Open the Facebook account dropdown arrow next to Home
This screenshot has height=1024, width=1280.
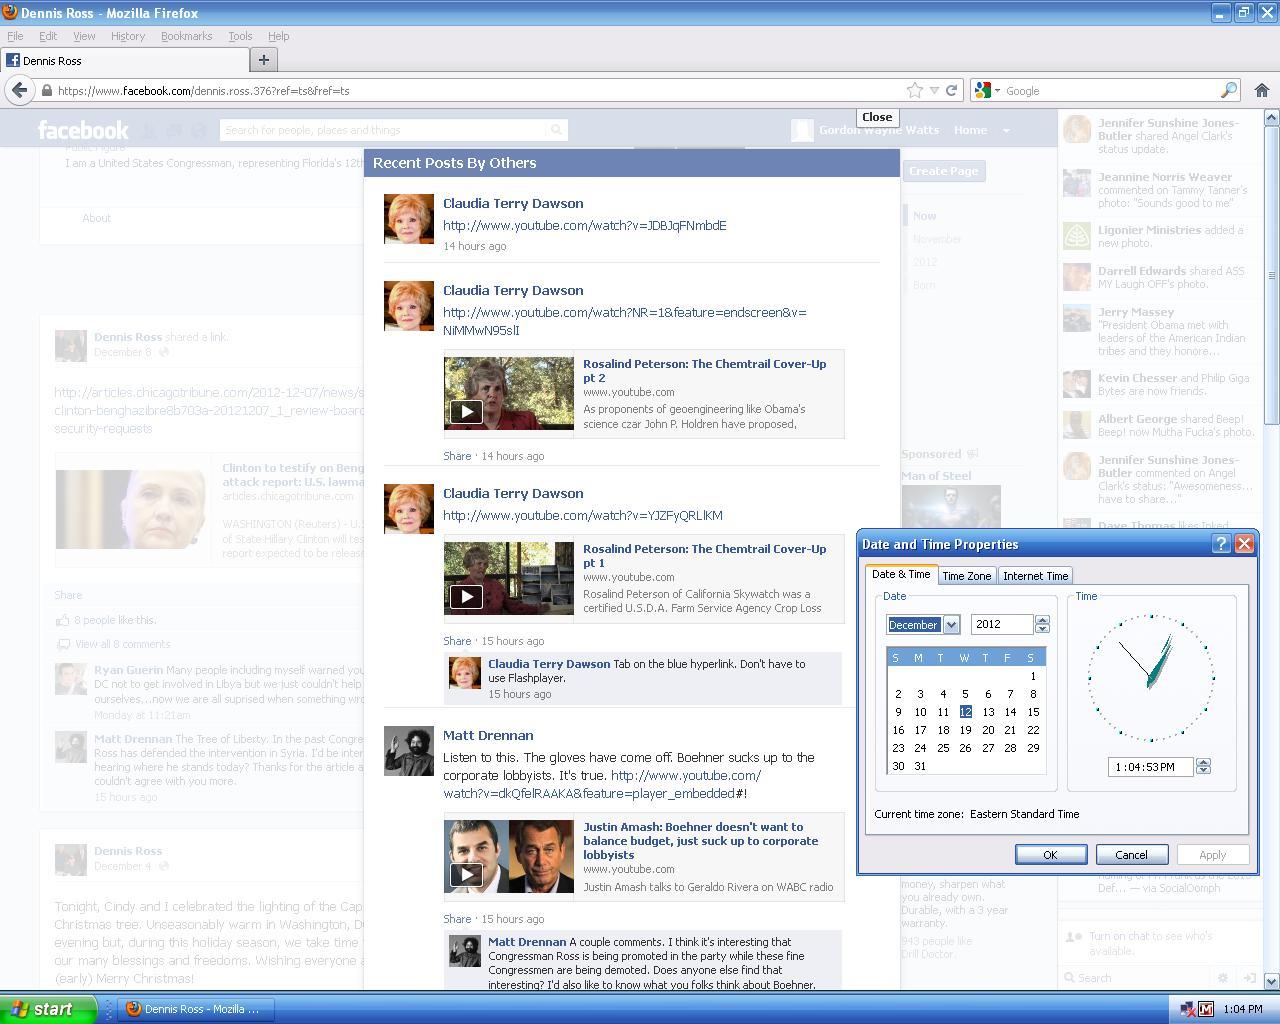click(1006, 130)
